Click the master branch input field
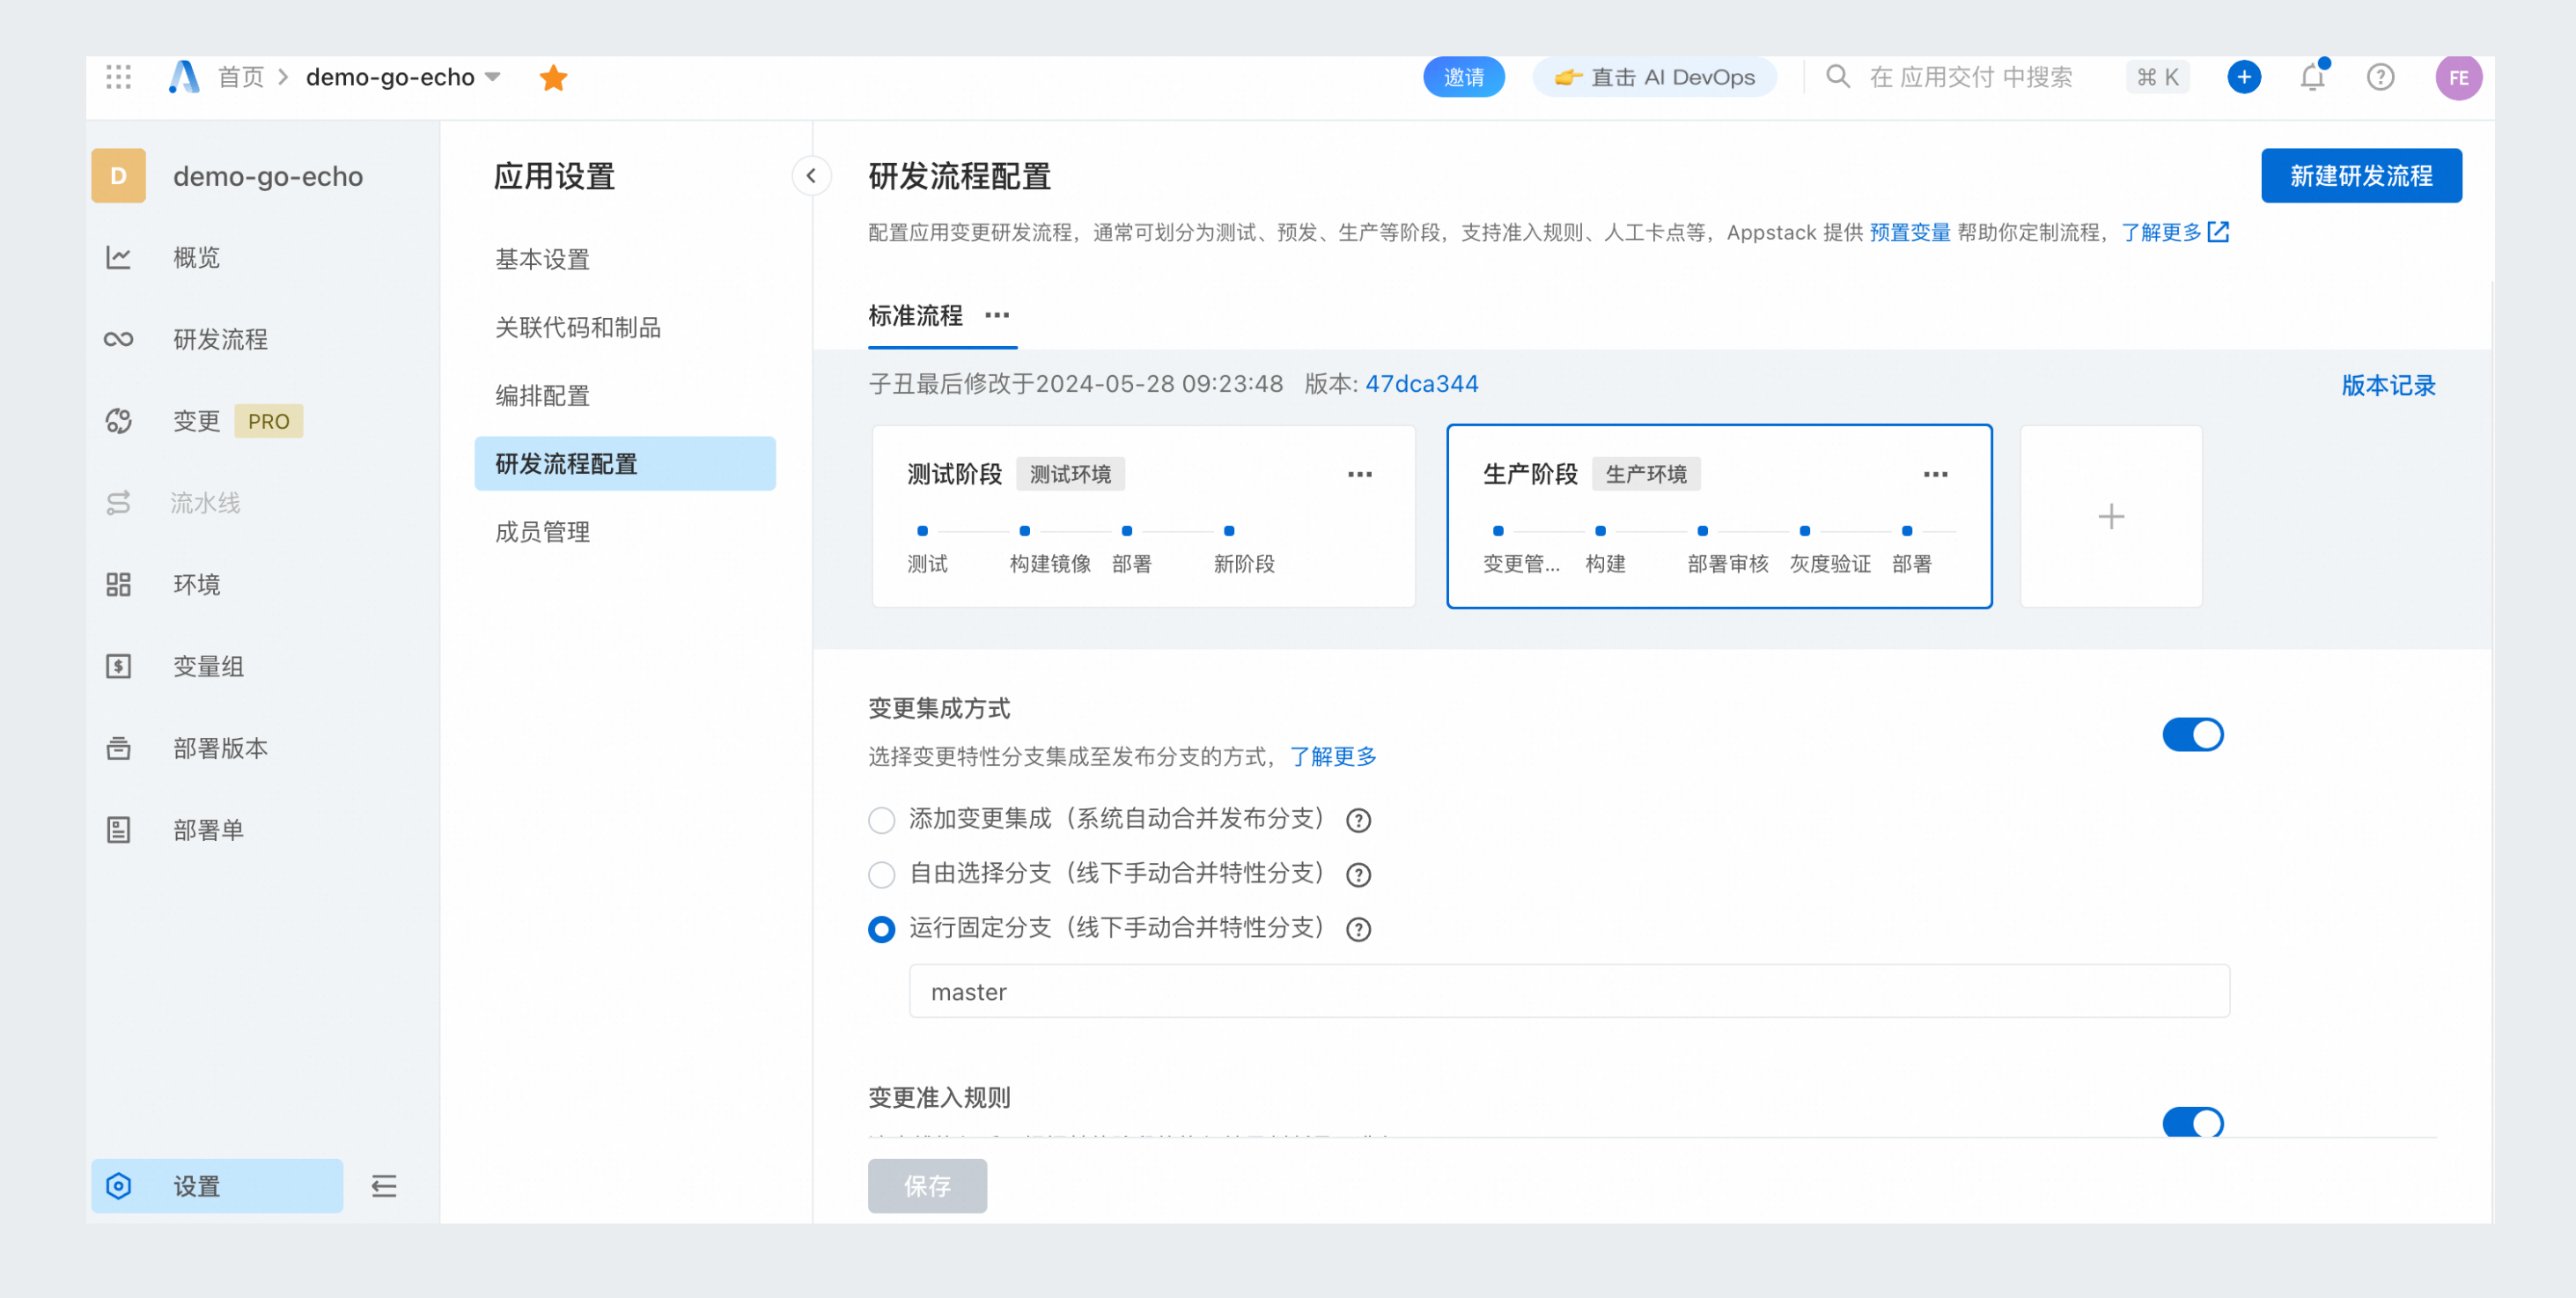The image size is (2576, 1298). pos(1569,991)
